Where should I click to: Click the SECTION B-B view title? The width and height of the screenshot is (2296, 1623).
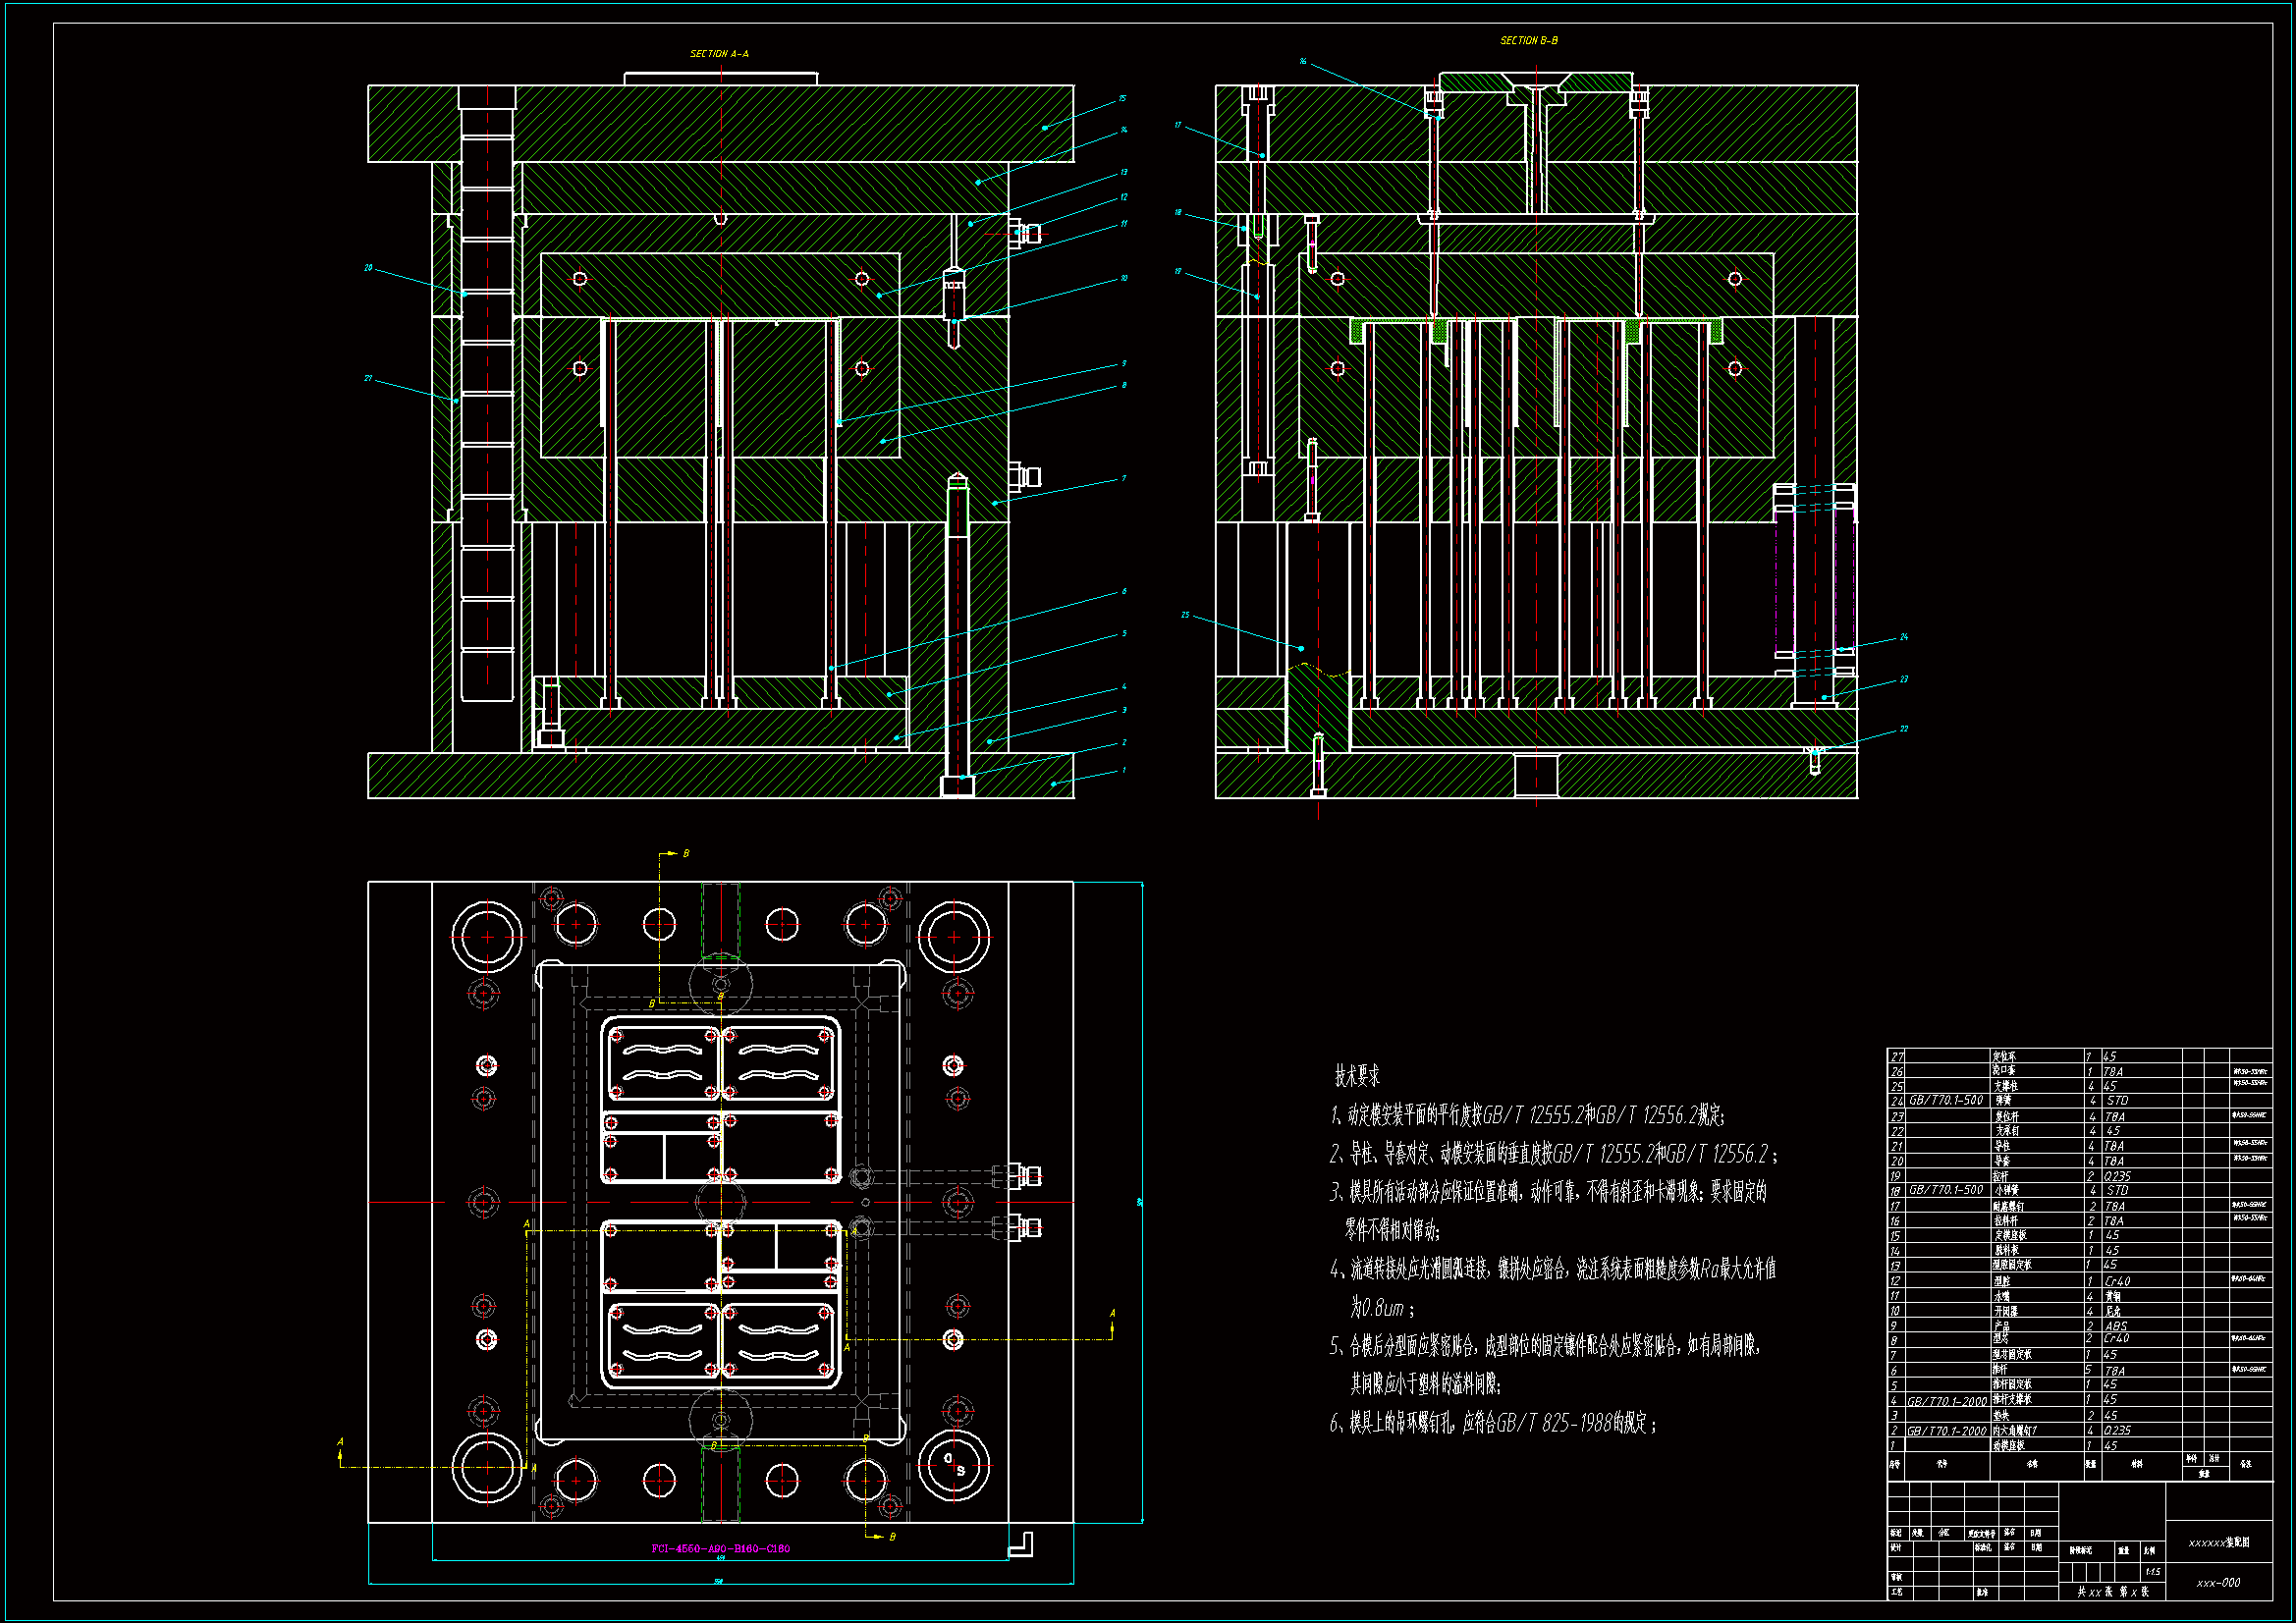point(1528,41)
